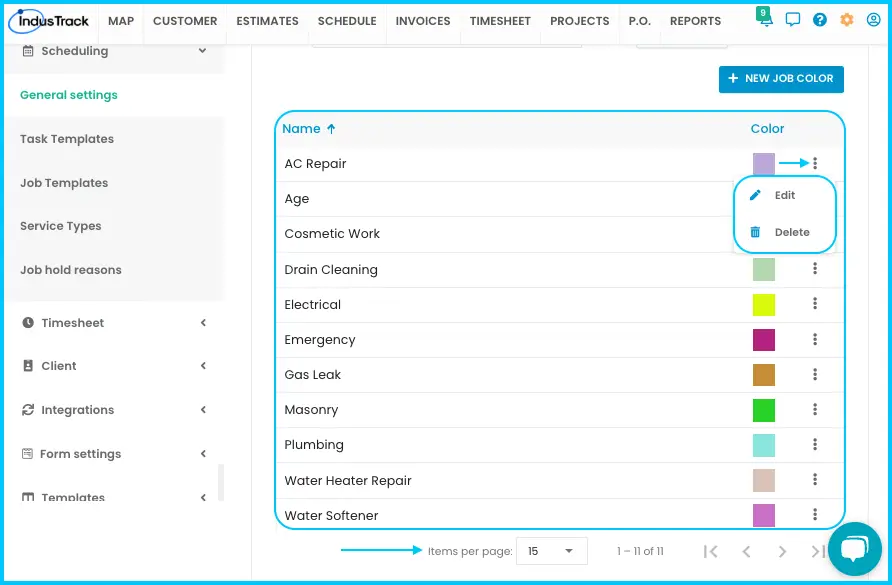Screen dimensions: 892x585
Task: Open the live chat bubble widget
Action: pos(855,549)
